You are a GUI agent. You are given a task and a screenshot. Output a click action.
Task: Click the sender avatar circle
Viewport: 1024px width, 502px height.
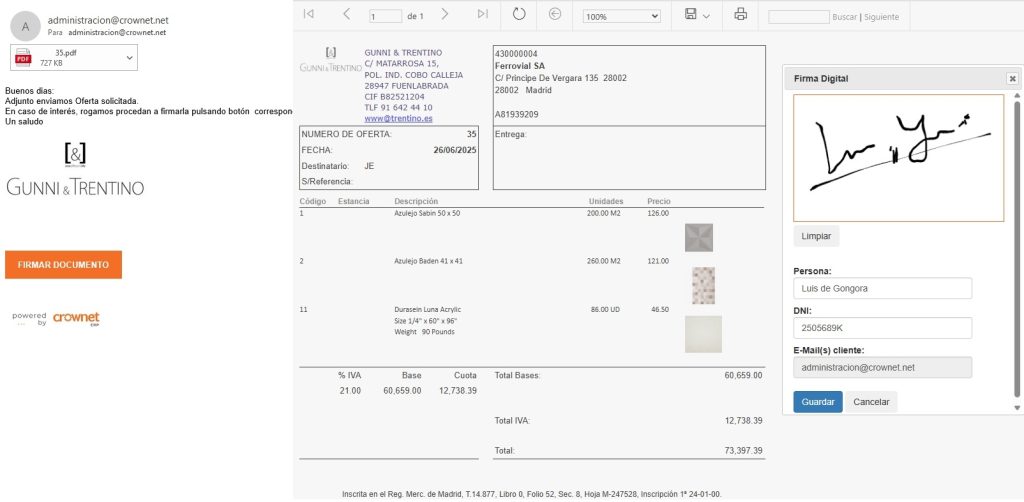coord(25,26)
